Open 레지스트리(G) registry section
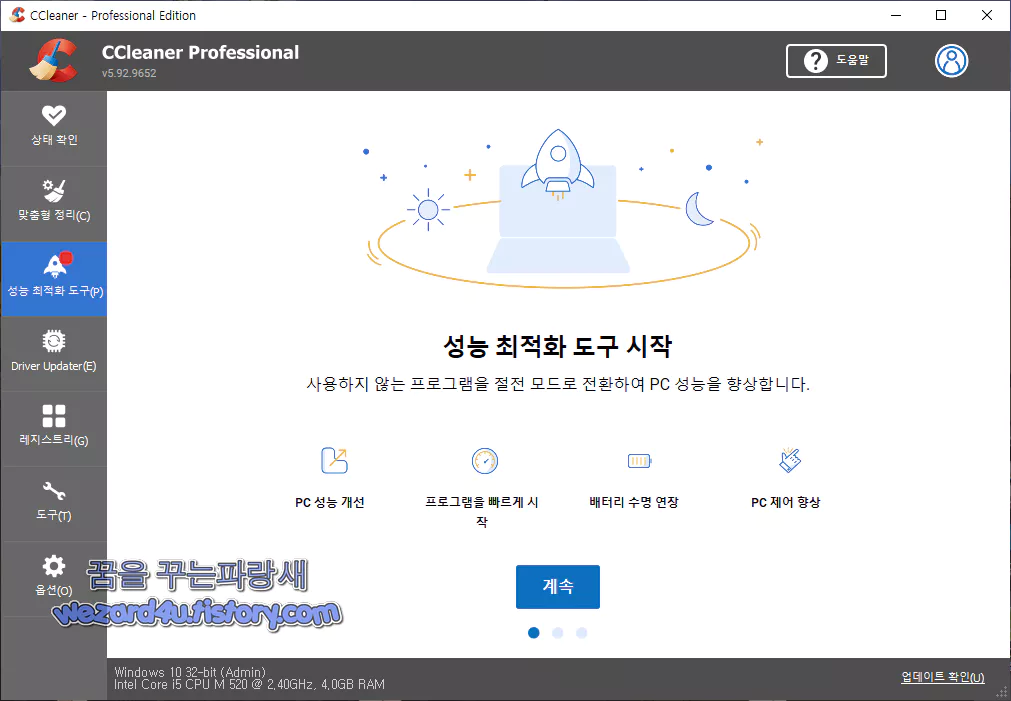The width and height of the screenshot is (1011, 701). [x=54, y=428]
